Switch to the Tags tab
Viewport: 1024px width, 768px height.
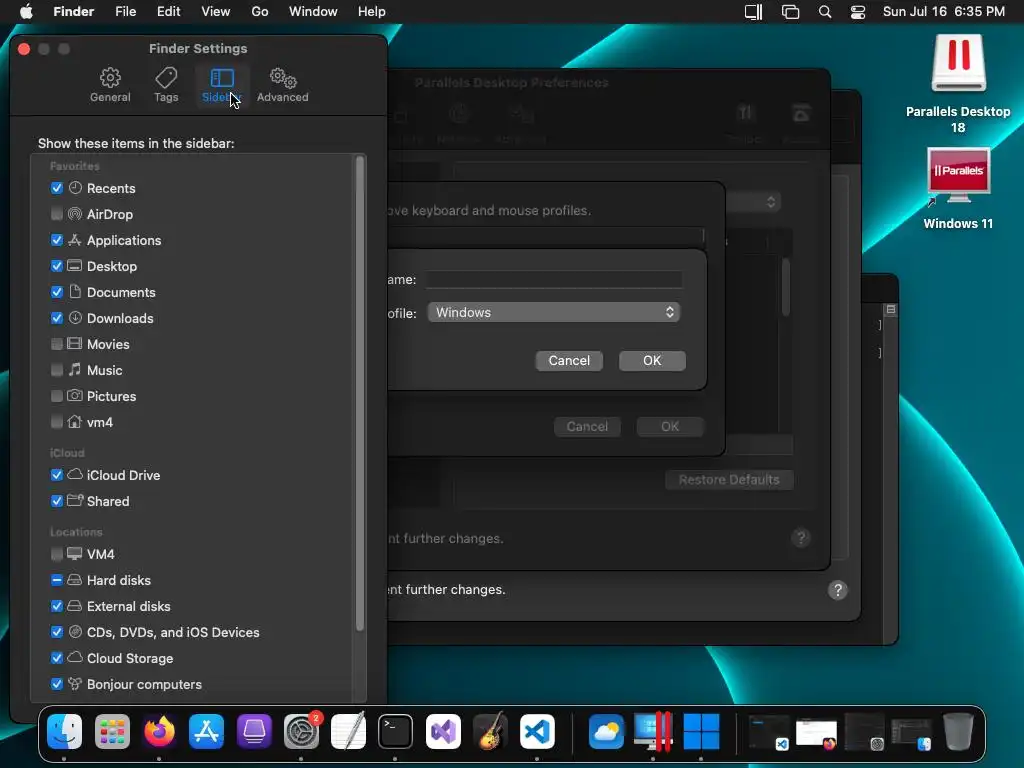166,85
